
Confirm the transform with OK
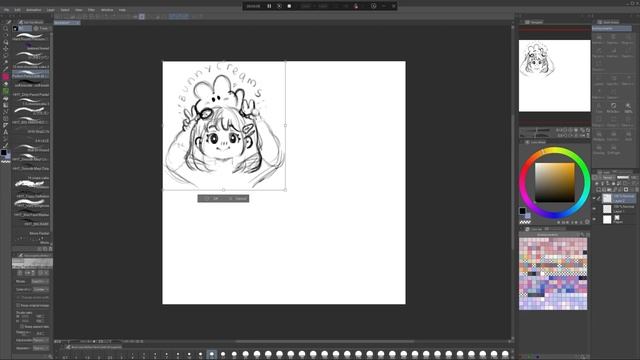point(211,198)
